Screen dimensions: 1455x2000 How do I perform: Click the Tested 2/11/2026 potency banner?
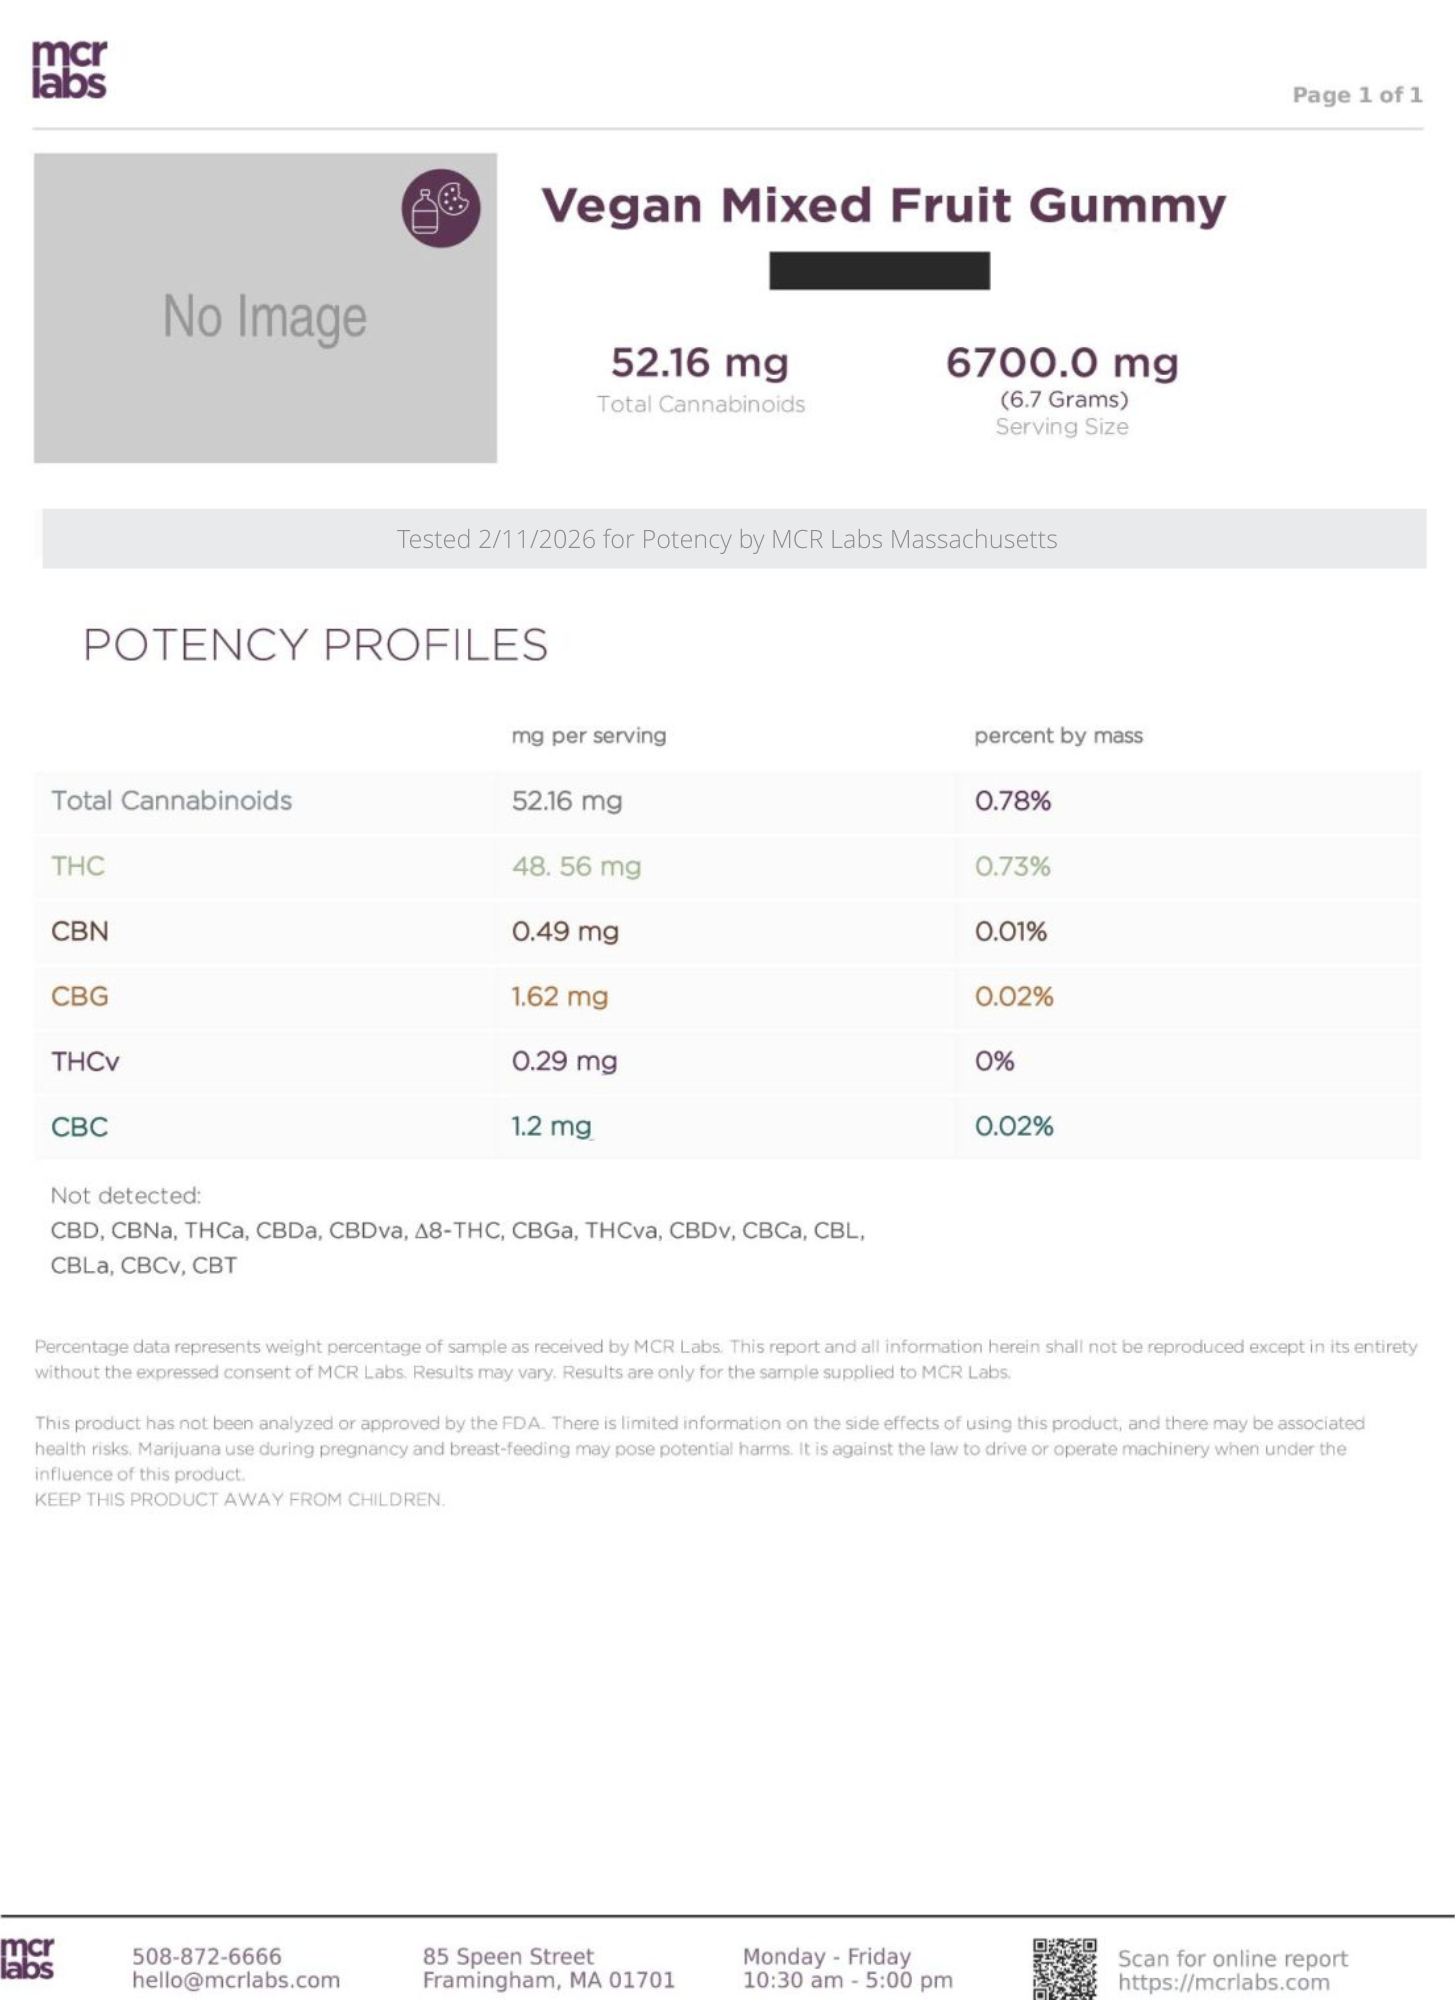[727, 539]
